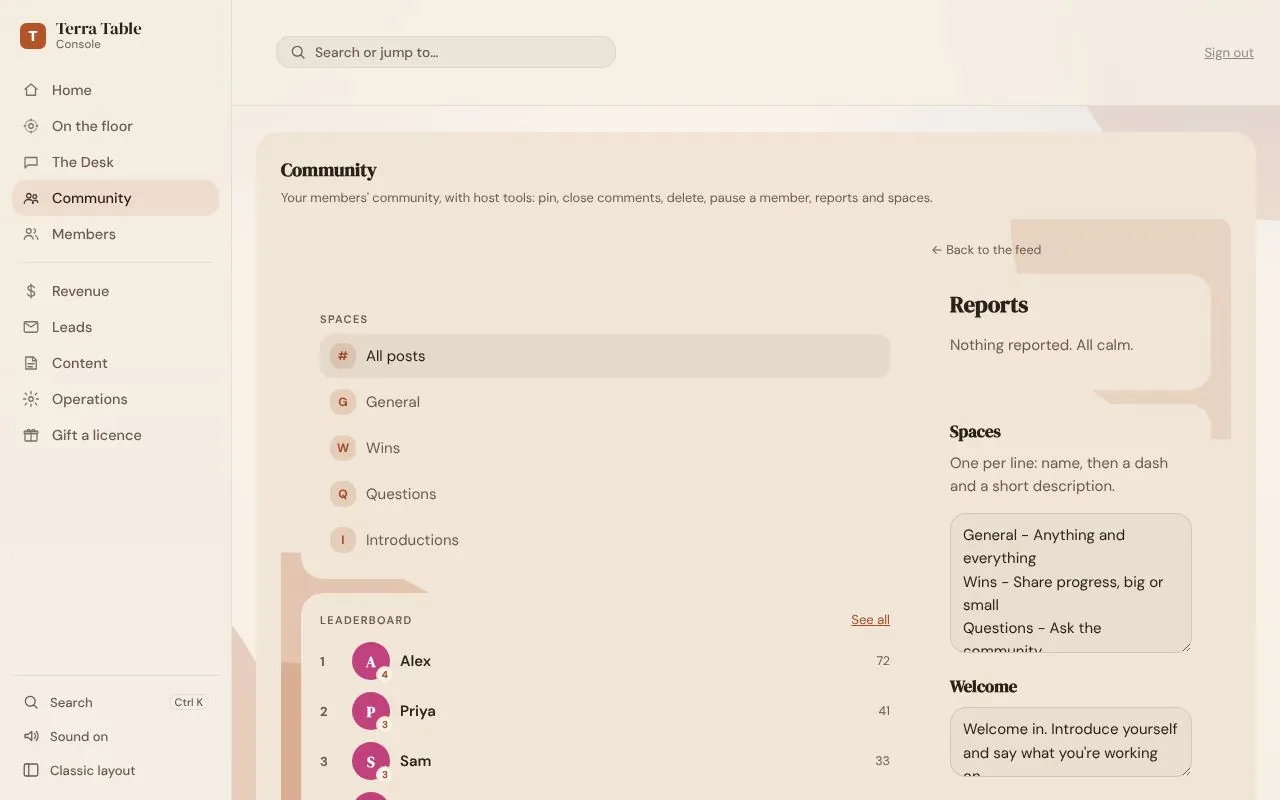Click Priya's score of 41
Viewport: 1280px width, 800px height.
[x=884, y=711]
